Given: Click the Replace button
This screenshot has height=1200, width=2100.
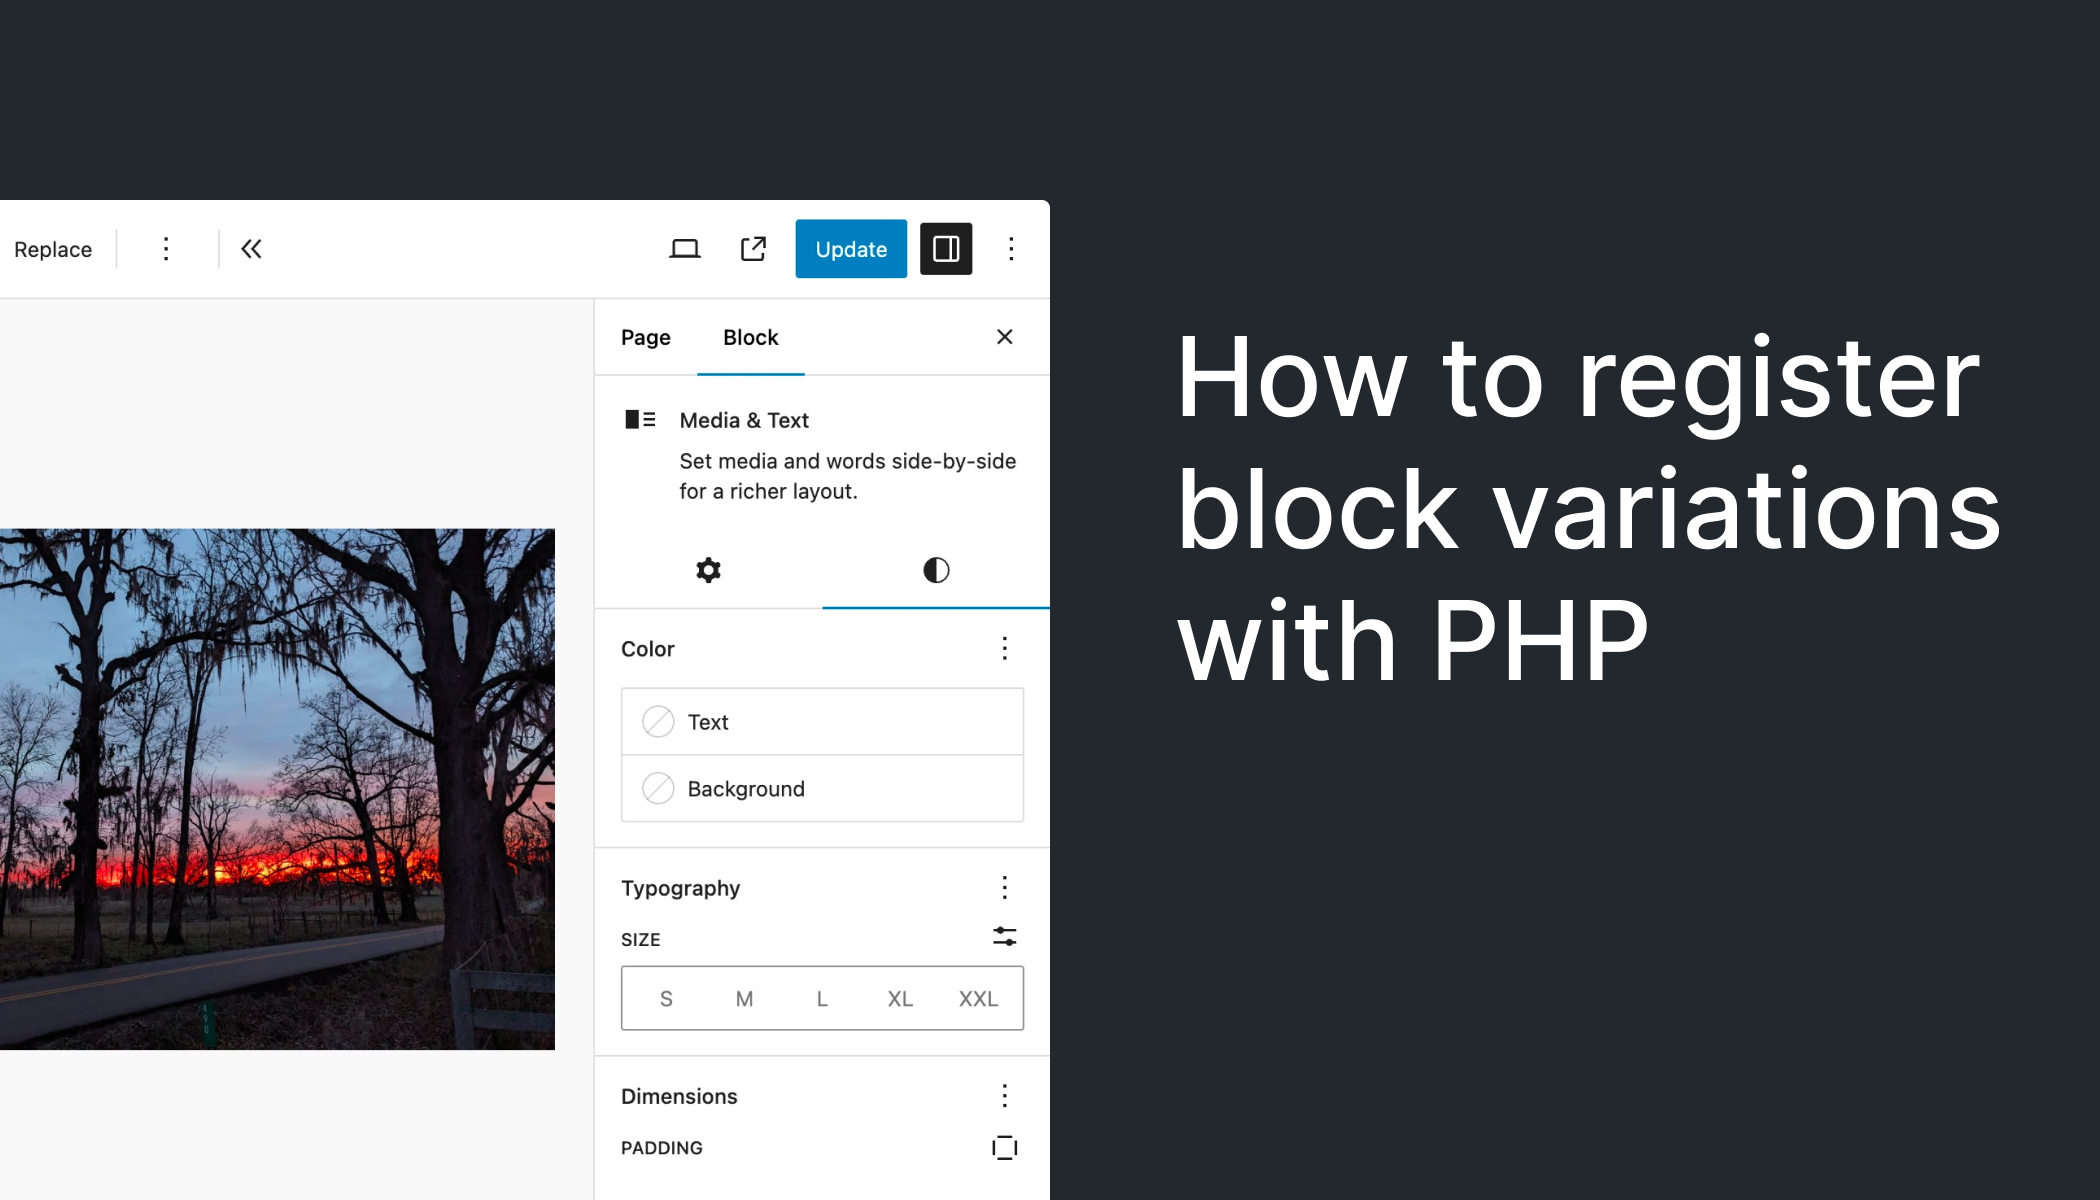Looking at the screenshot, I should pos(52,249).
